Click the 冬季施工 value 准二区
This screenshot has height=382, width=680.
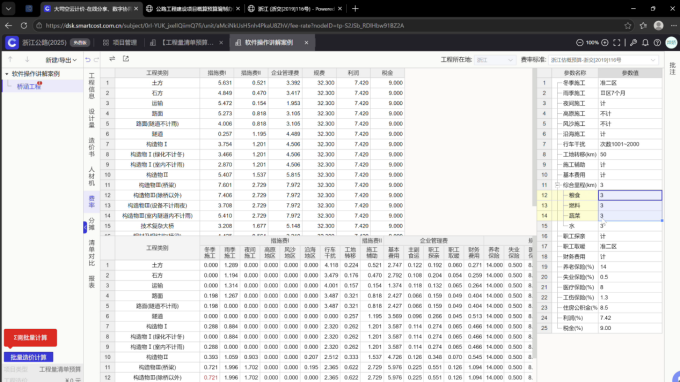pos(630,83)
